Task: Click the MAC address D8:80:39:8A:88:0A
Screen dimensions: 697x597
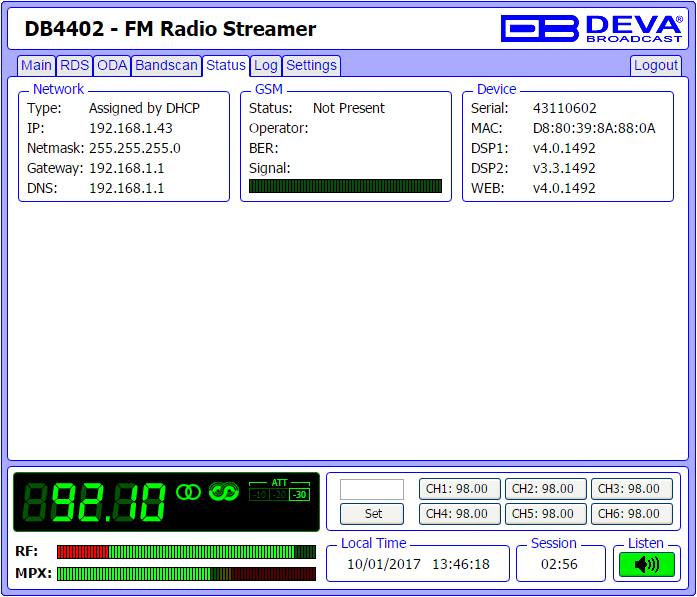Action: [x=594, y=128]
